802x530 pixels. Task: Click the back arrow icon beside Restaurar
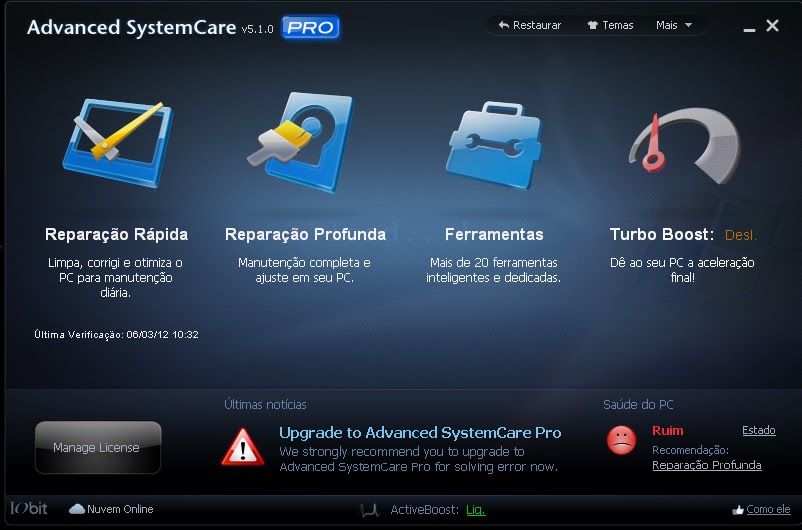(x=504, y=25)
